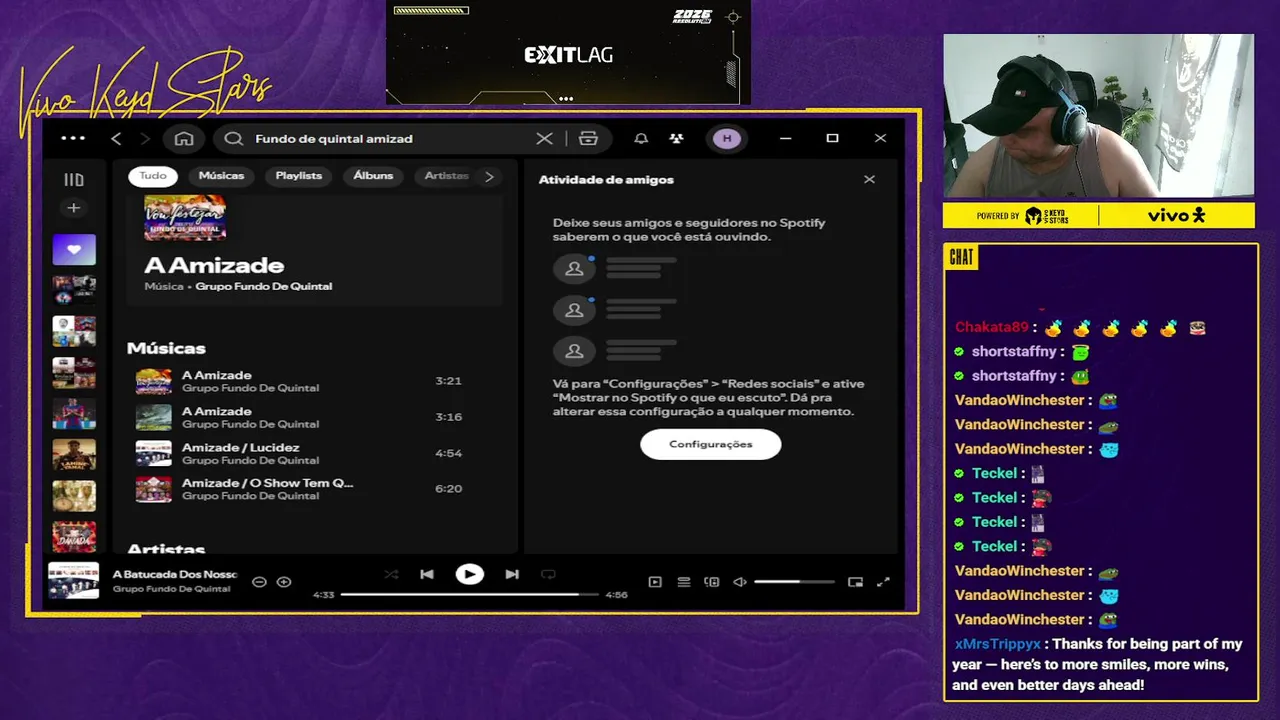Open the three-dot Spotify main menu
Screen dimensions: 1280x720
point(73,138)
